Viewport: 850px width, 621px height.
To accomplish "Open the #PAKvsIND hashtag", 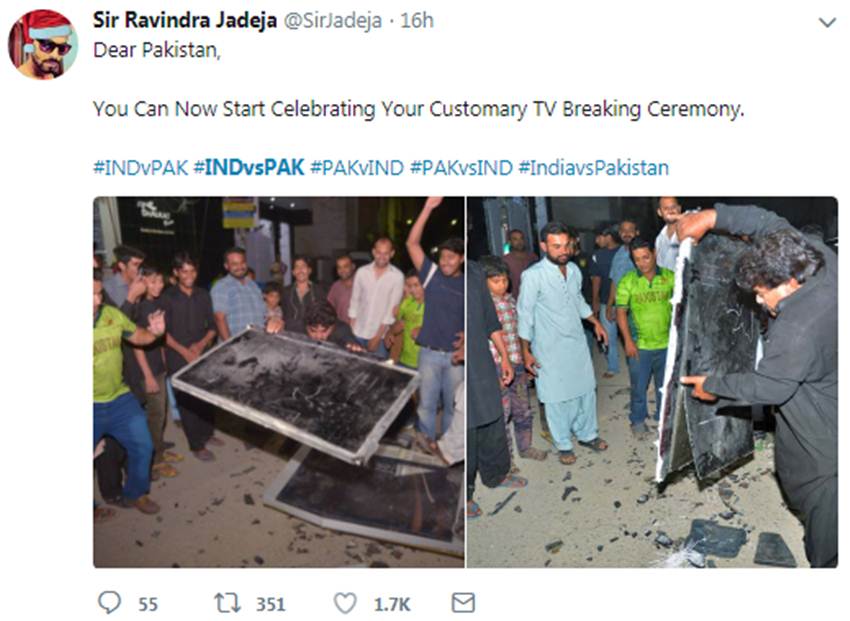I will pyautogui.click(x=461, y=167).
